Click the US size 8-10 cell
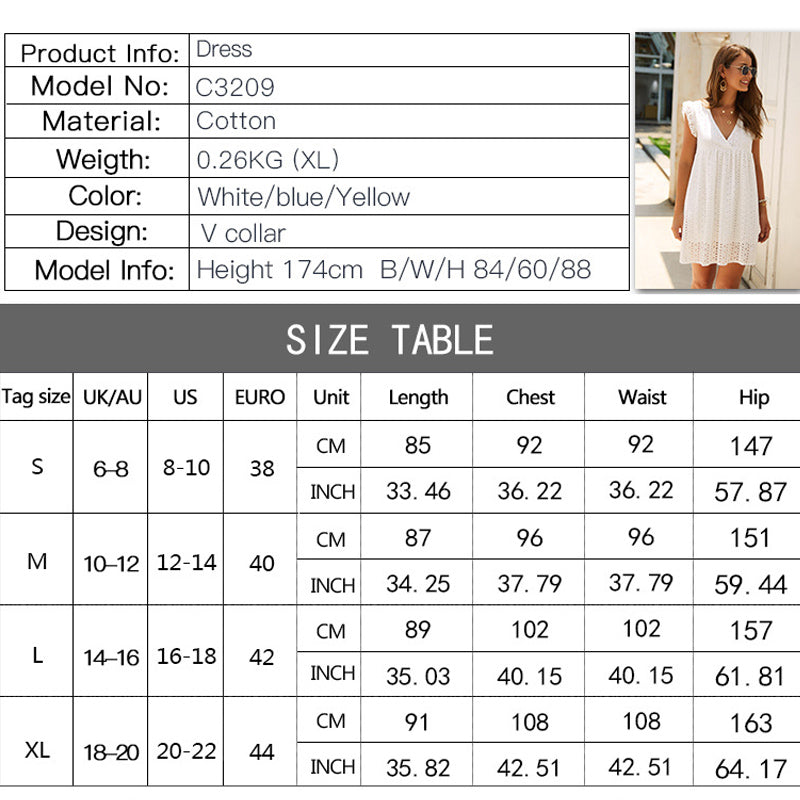The image size is (800, 800). 185,467
